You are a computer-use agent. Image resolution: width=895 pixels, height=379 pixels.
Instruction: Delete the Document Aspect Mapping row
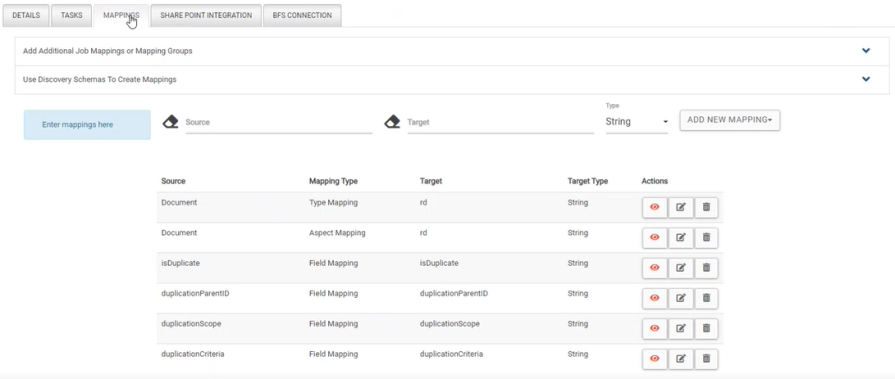coord(706,238)
